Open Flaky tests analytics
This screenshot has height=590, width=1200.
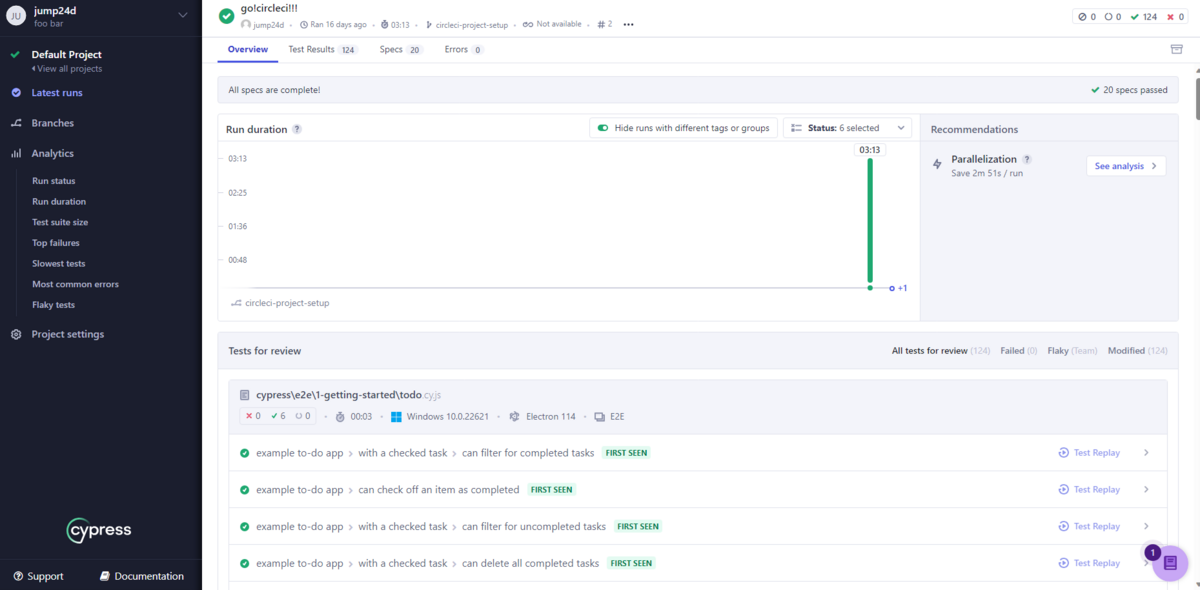54,305
